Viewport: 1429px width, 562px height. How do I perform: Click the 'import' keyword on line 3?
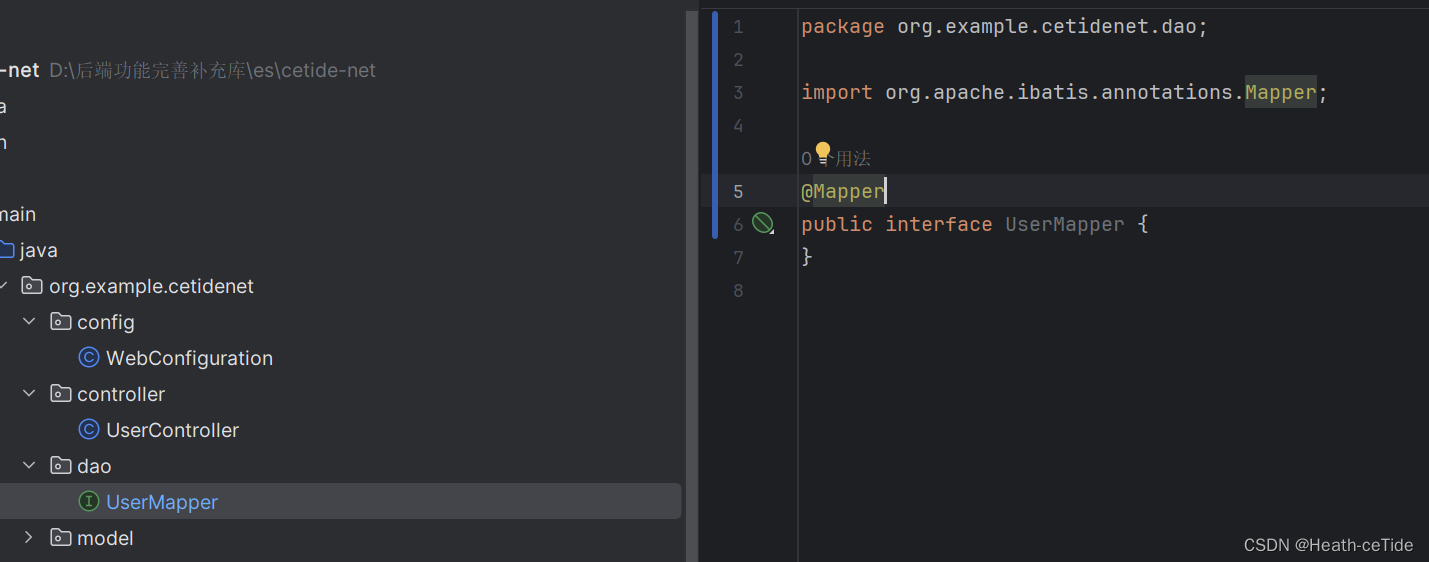(x=837, y=92)
